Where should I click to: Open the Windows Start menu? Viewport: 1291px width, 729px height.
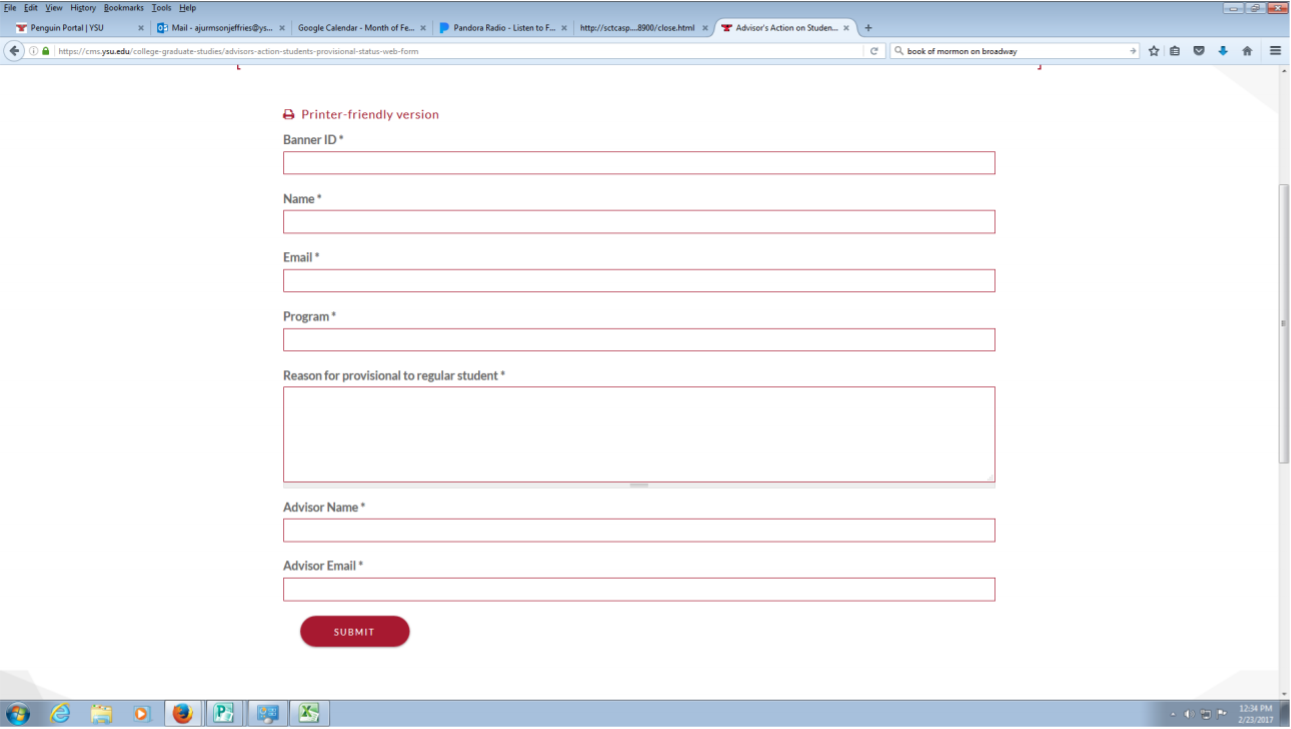(x=18, y=713)
